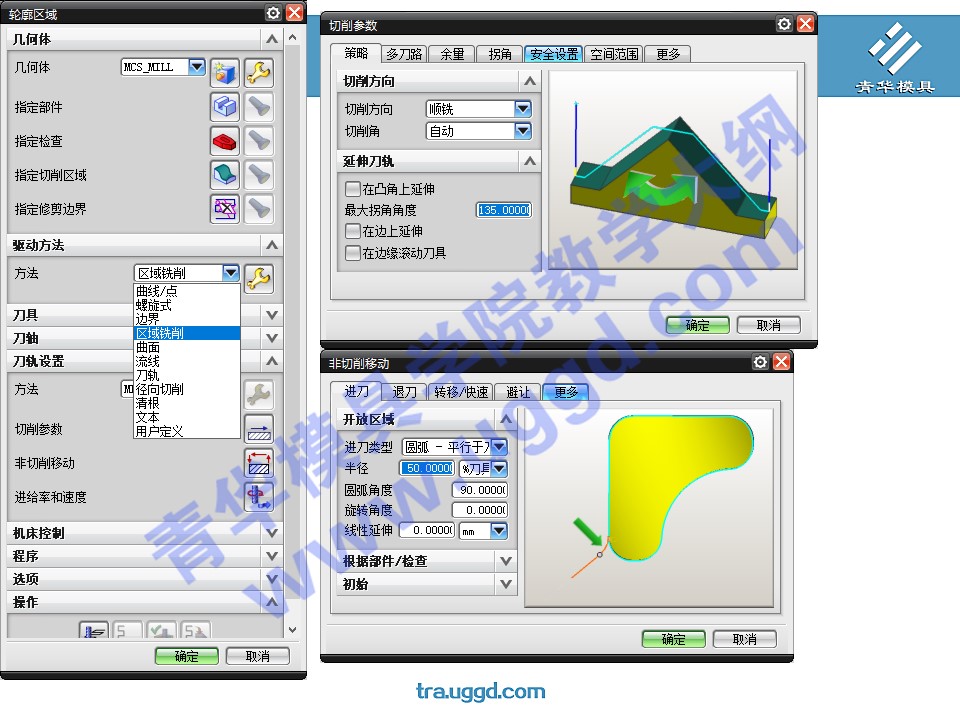Open the 非切削移动 non-cutting moves icon
This screenshot has width=960, height=720.
point(258,463)
